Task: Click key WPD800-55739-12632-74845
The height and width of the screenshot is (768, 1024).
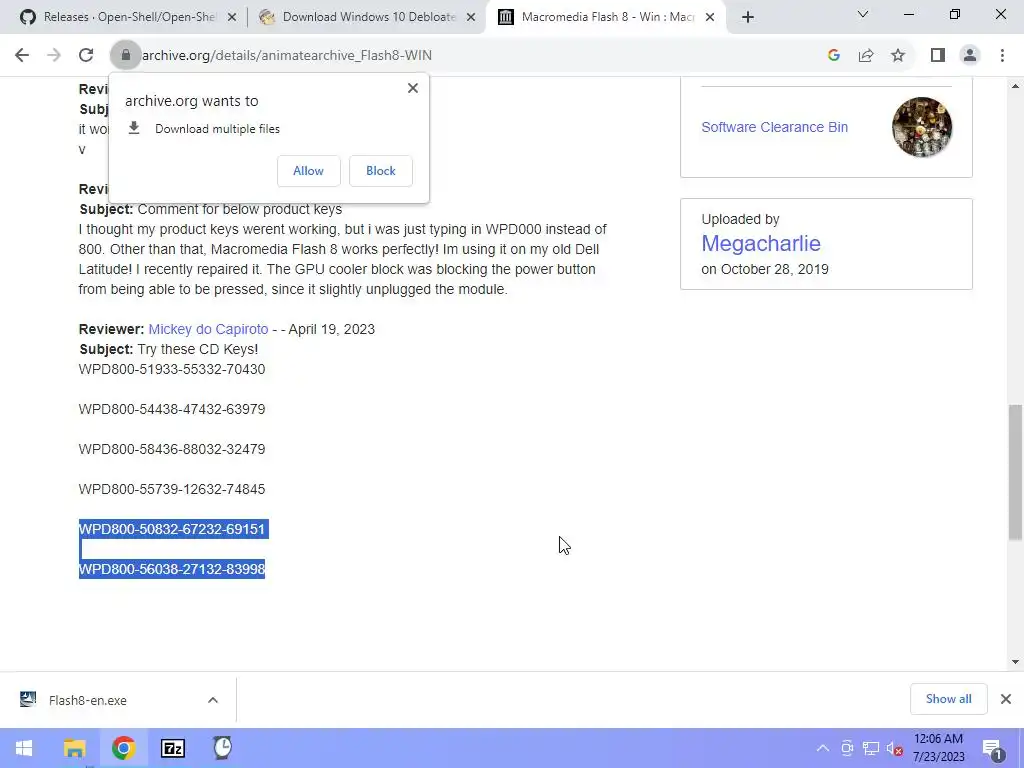Action: (x=172, y=489)
